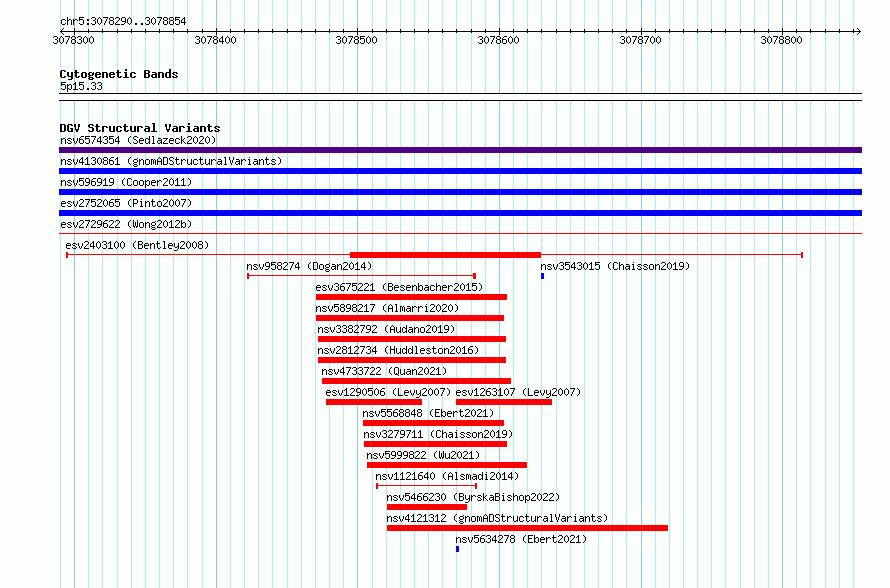Open nsv3279711 (Chaisson2019) variant

pos(438,434)
